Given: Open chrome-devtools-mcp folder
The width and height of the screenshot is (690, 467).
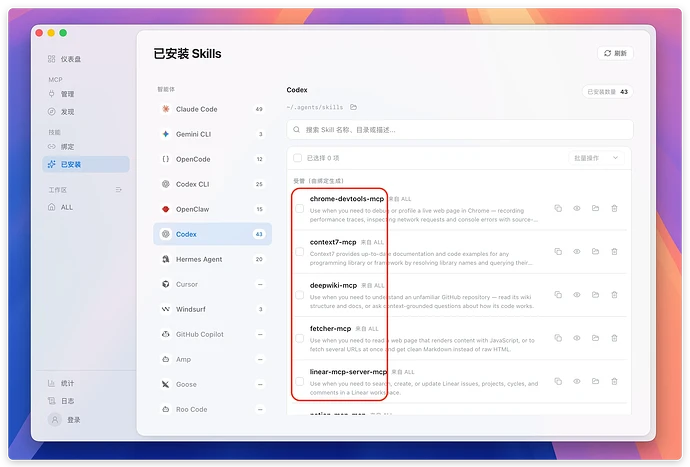Looking at the screenshot, I should coord(595,209).
